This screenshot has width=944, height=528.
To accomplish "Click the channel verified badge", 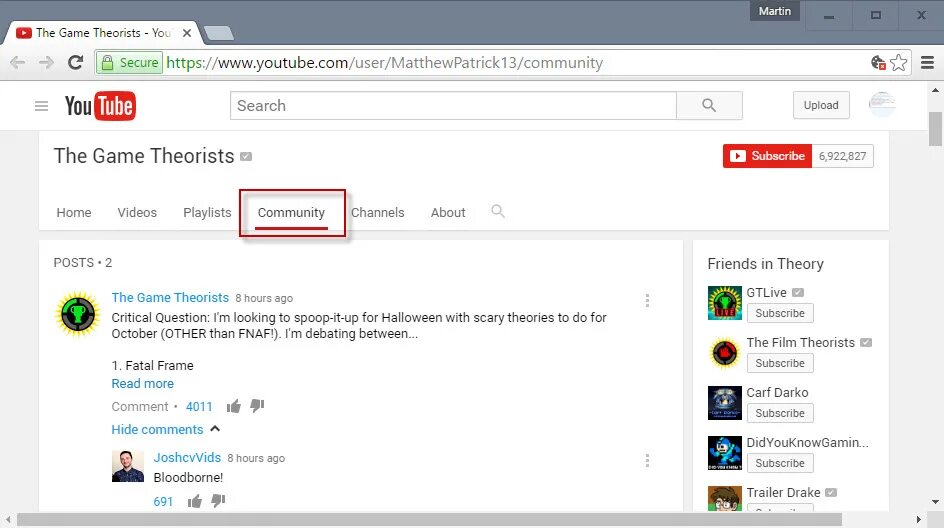I will pyautogui.click(x=246, y=157).
